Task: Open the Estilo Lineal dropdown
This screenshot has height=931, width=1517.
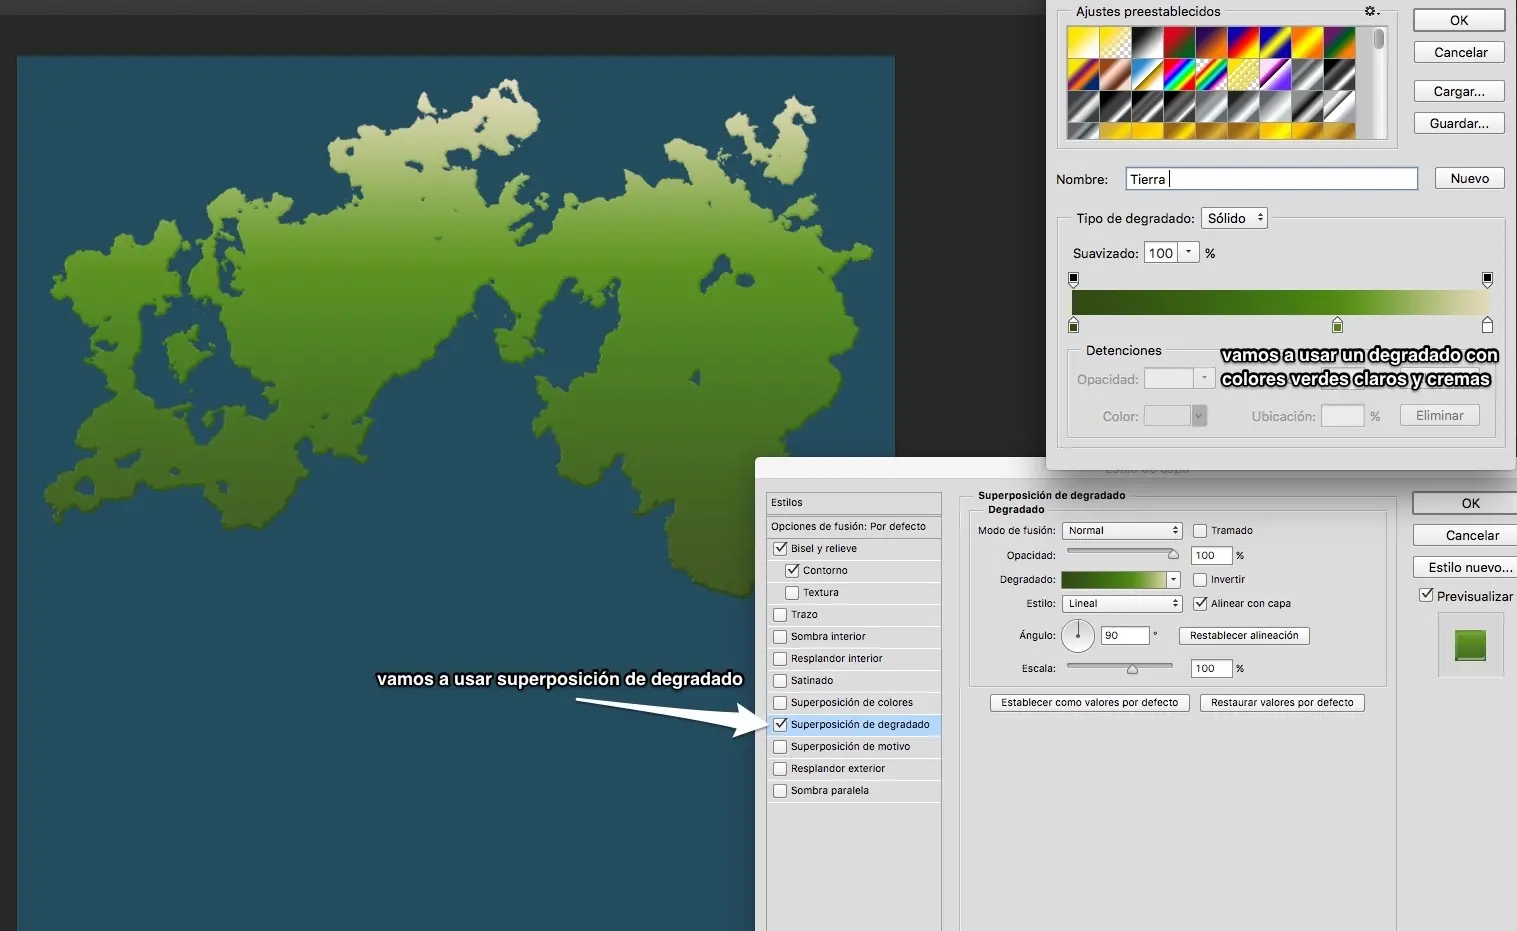Action: click(x=1122, y=603)
